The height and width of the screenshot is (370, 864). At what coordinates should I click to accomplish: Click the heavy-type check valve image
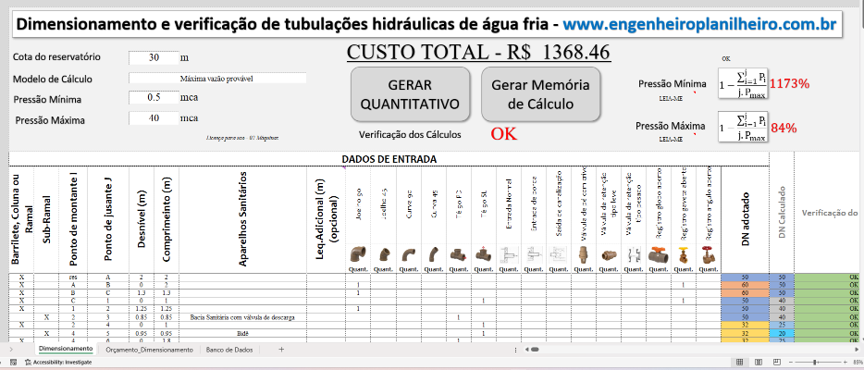point(633,255)
